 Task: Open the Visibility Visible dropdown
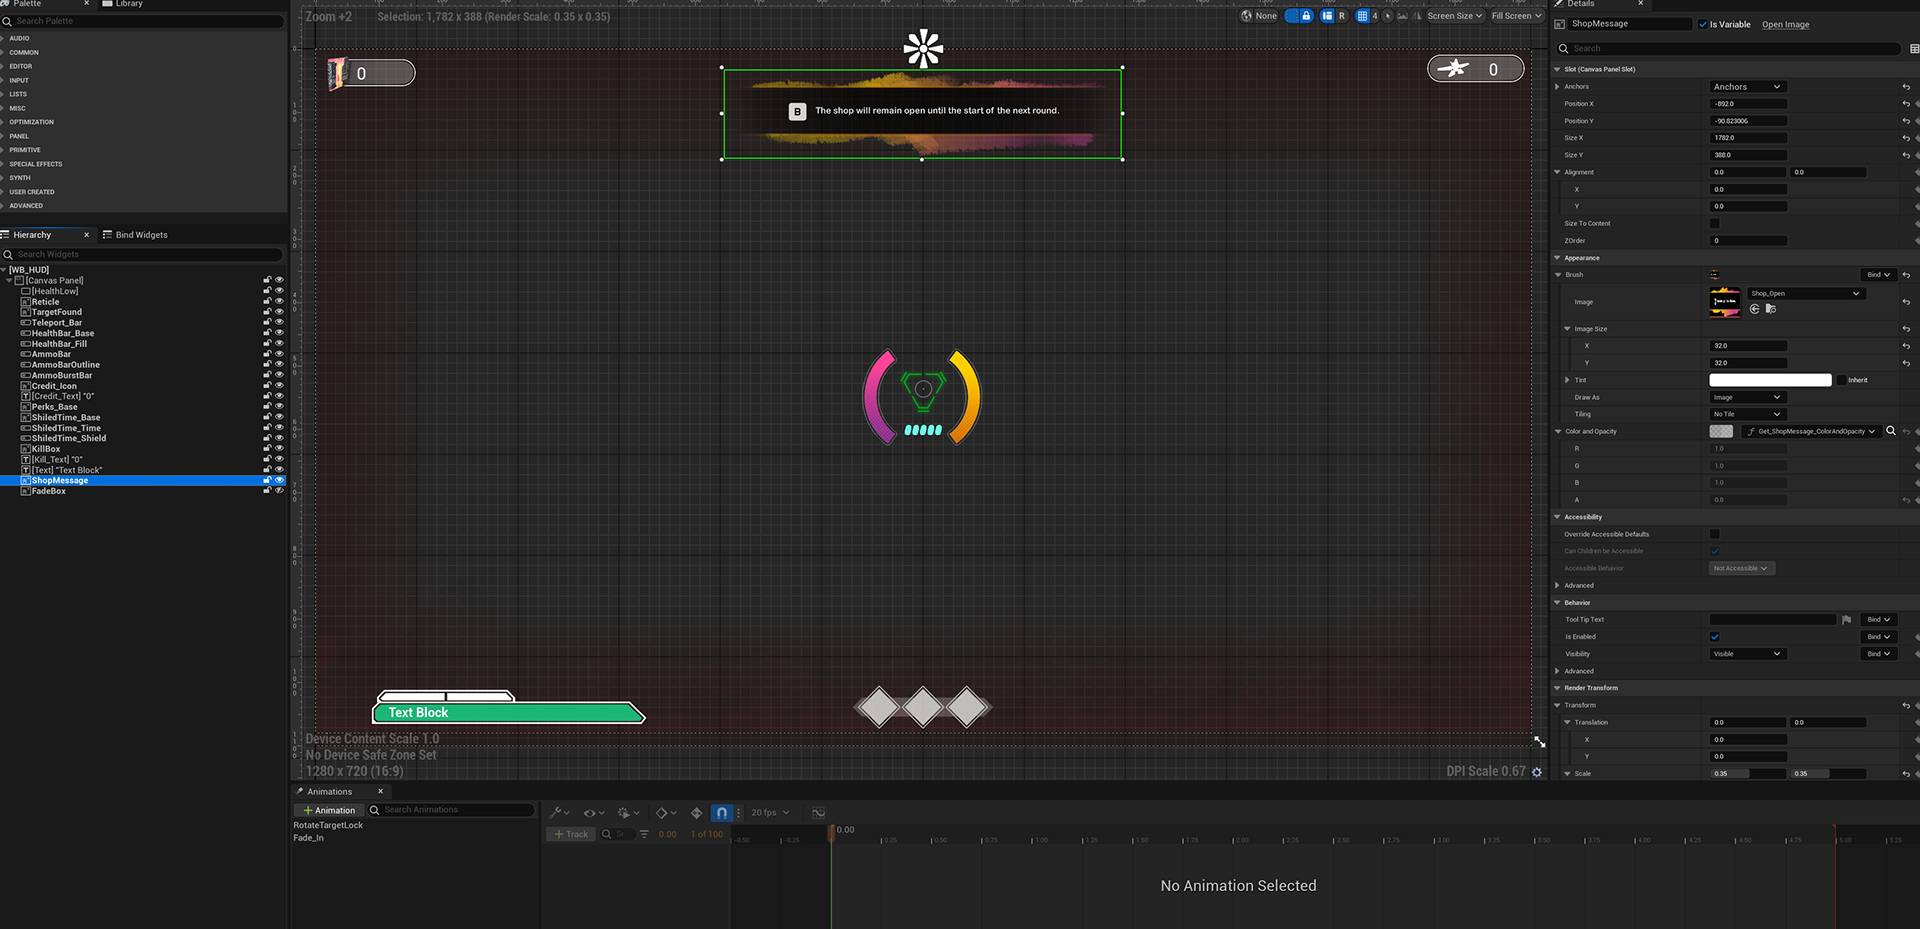tap(1746, 654)
